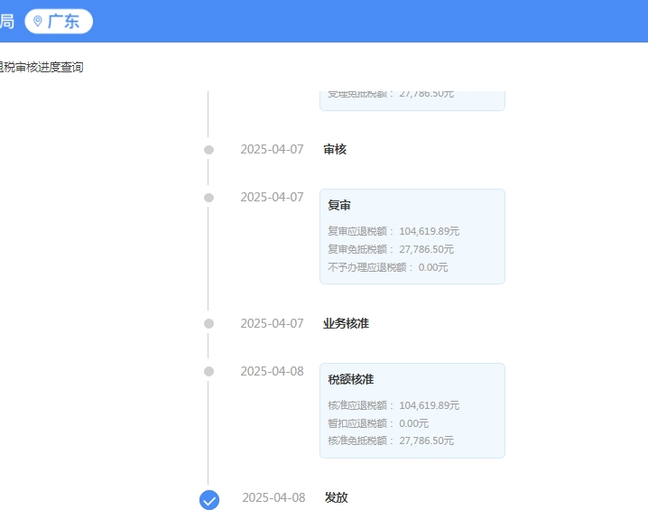Click the 复审免抵税额 27,786.50元 line

[x=391, y=249]
